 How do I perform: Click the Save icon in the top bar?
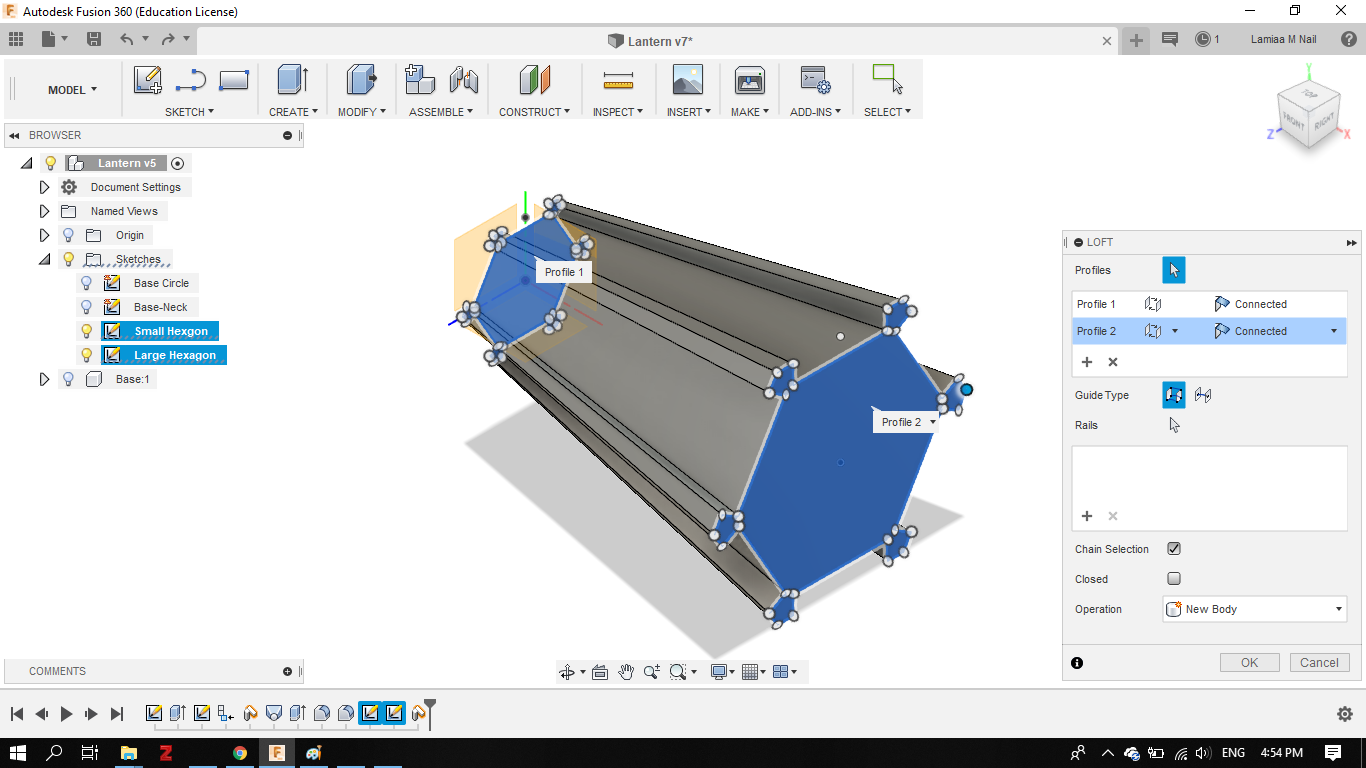(x=94, y=39)
